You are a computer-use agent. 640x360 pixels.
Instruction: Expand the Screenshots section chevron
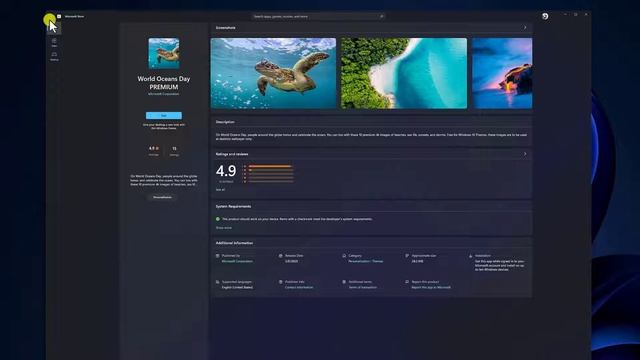(x=525, y=28)
